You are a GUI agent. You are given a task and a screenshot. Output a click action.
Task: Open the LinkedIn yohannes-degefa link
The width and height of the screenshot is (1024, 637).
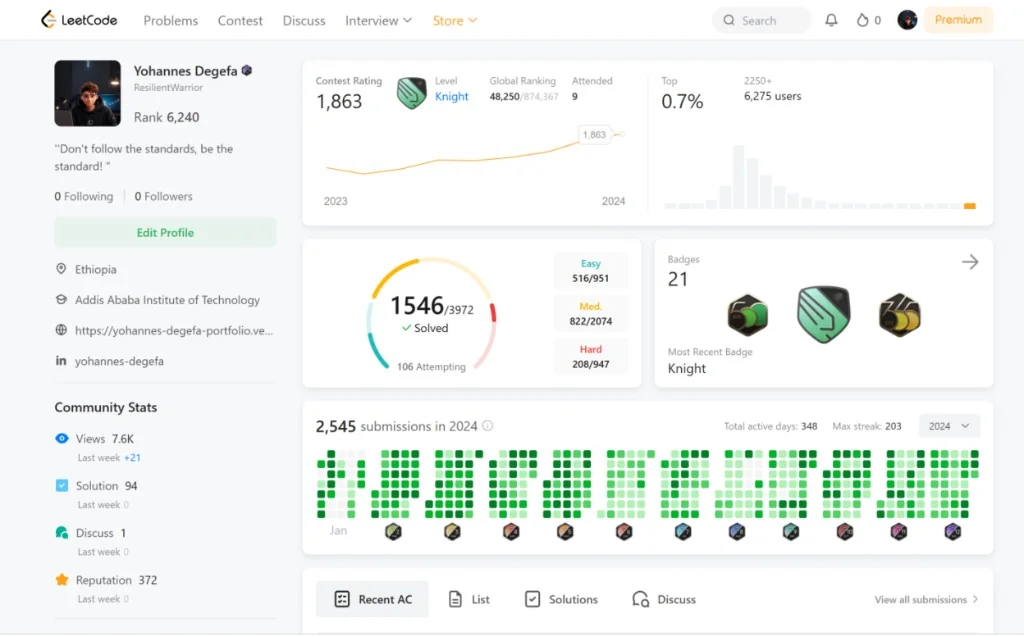pyautogui.click(x=119, y=361)
